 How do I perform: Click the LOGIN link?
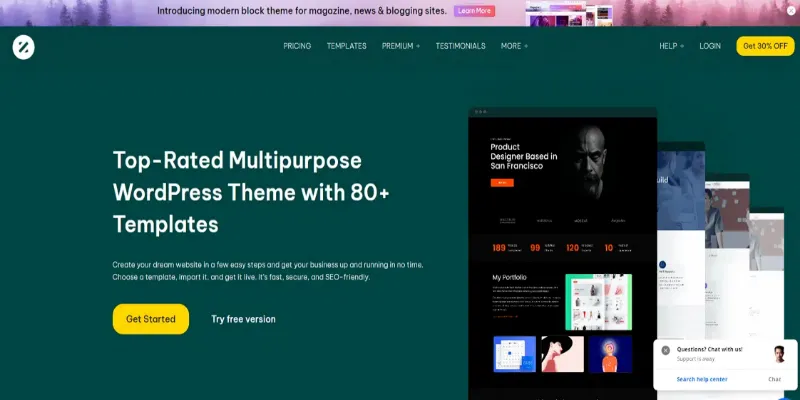[x=710, y=46]
